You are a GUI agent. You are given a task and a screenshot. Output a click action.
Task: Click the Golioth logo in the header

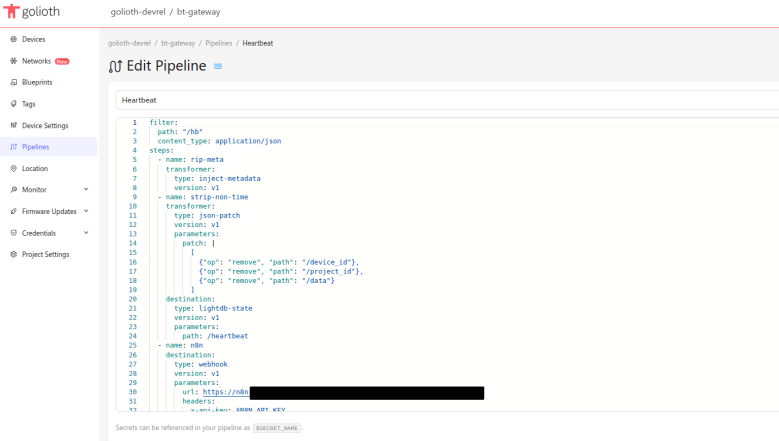click(x=31, y=11)
